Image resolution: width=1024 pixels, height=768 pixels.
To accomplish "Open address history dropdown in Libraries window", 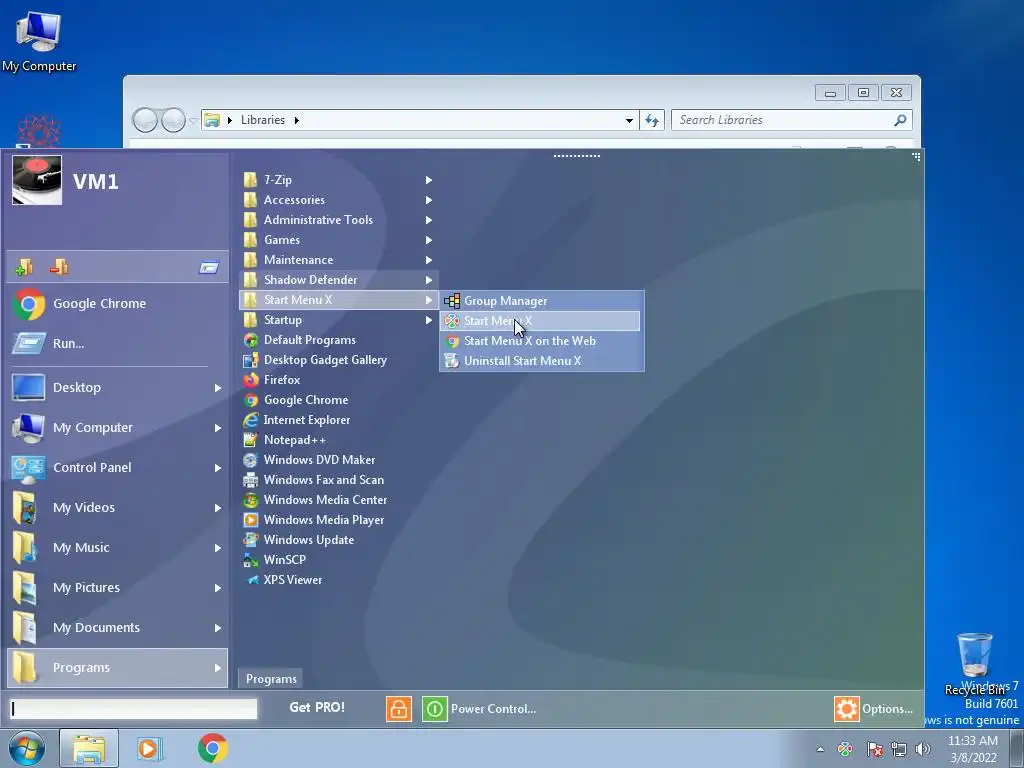I will [629, 120].
